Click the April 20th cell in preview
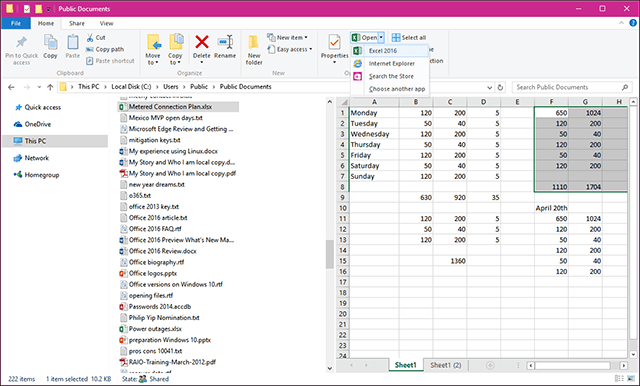 551,208
